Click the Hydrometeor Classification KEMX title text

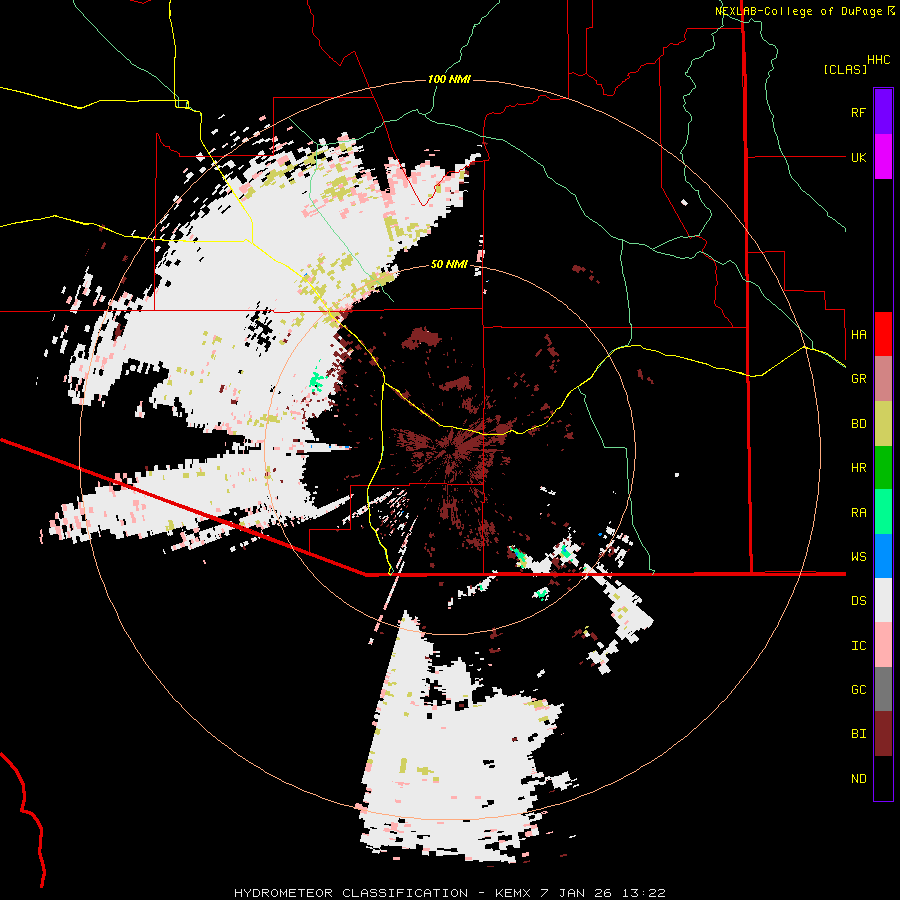(449, 893)
